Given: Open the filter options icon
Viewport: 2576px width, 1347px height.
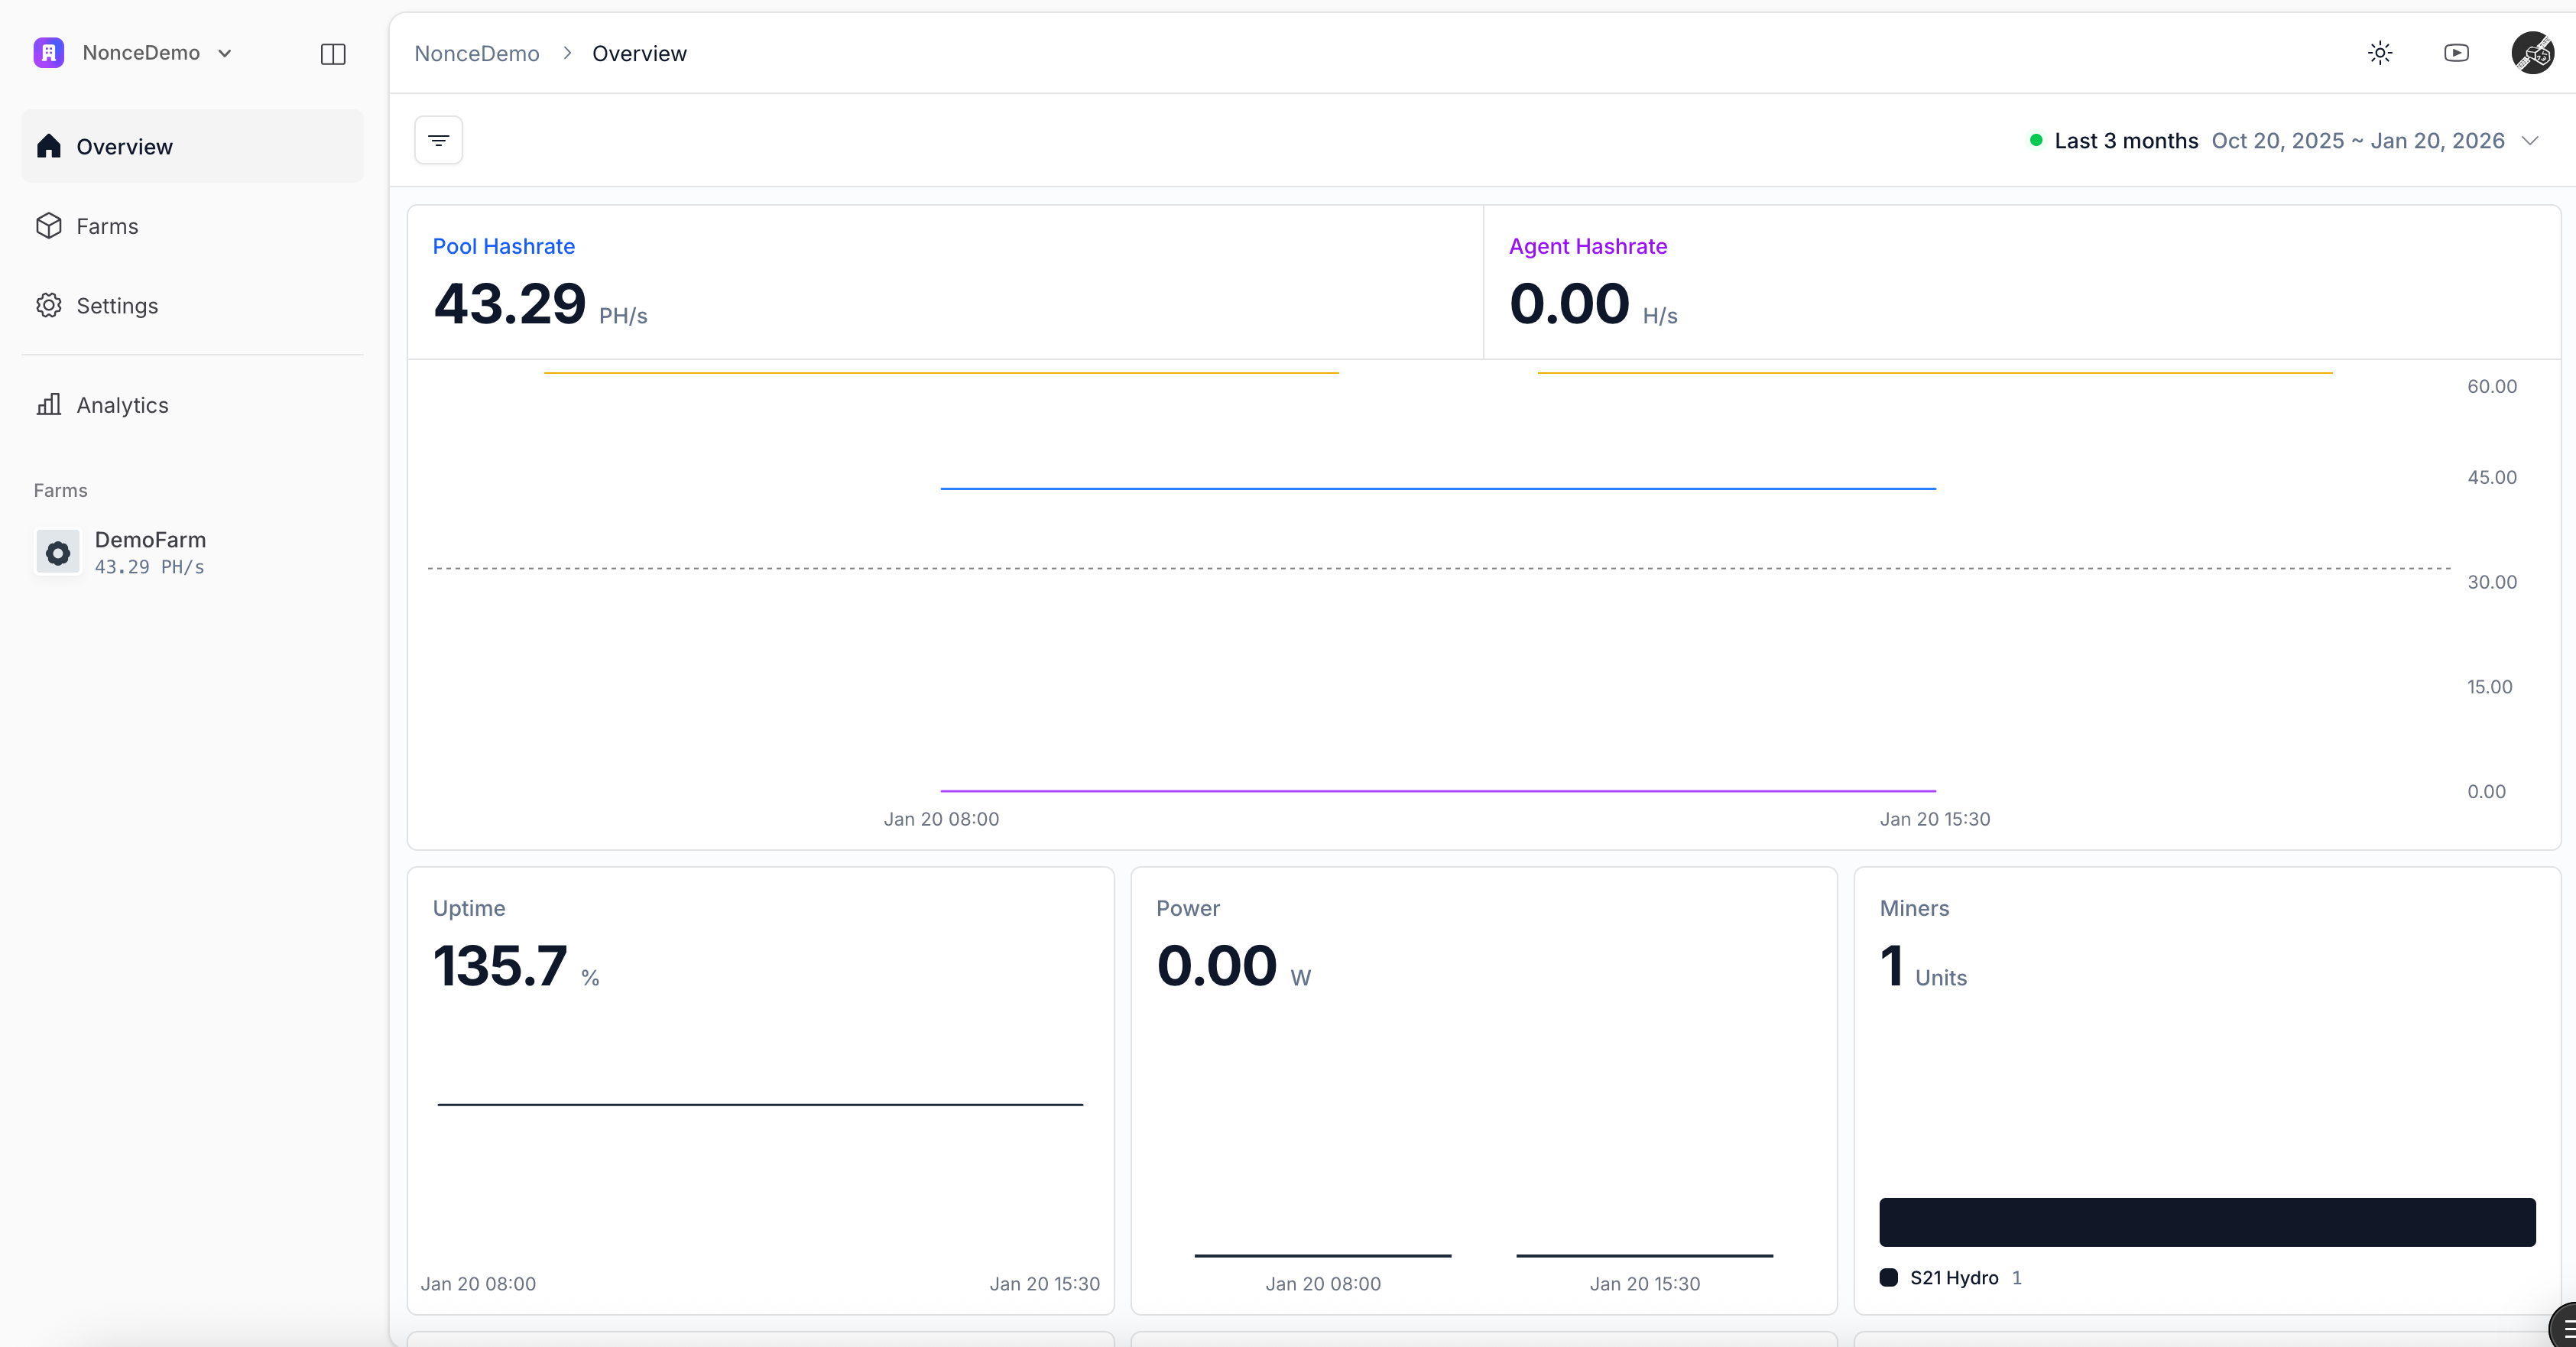Looking at the screenshot, I should 438,139.
